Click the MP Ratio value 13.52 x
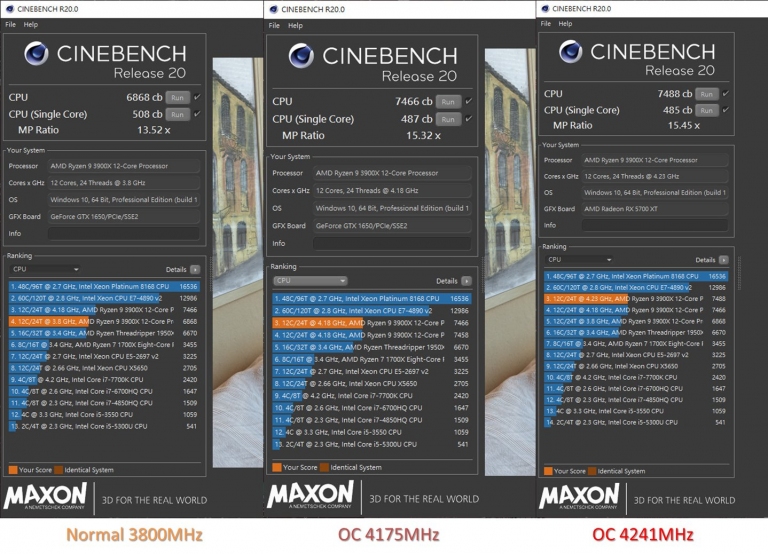 point(153,130)
